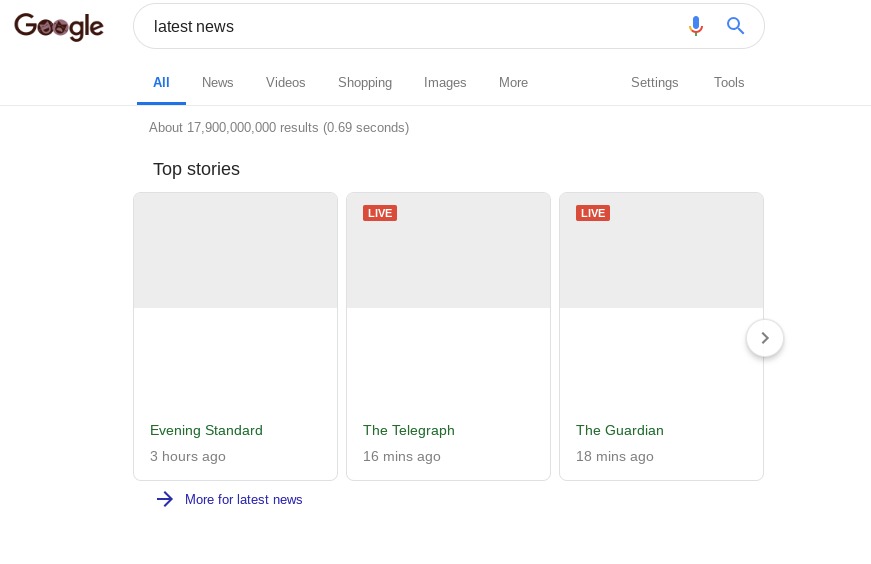The image size is (871, 564).
Task: Open The Telegraph source name link
Action: 409,430
